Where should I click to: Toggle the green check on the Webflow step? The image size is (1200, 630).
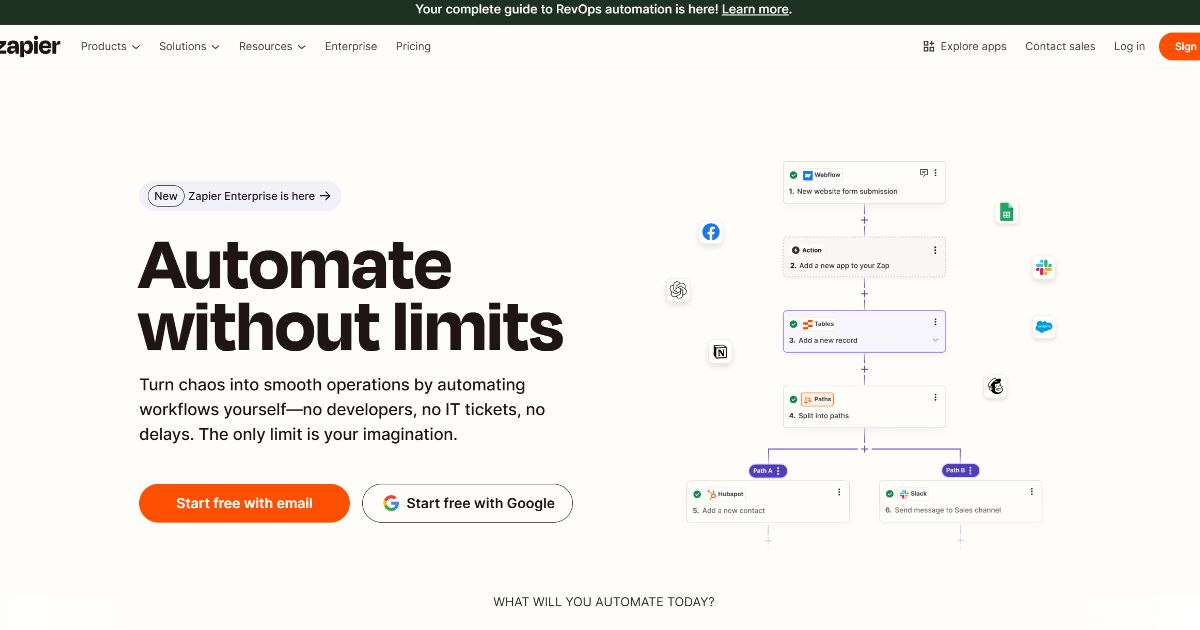(x=795, y=174)
